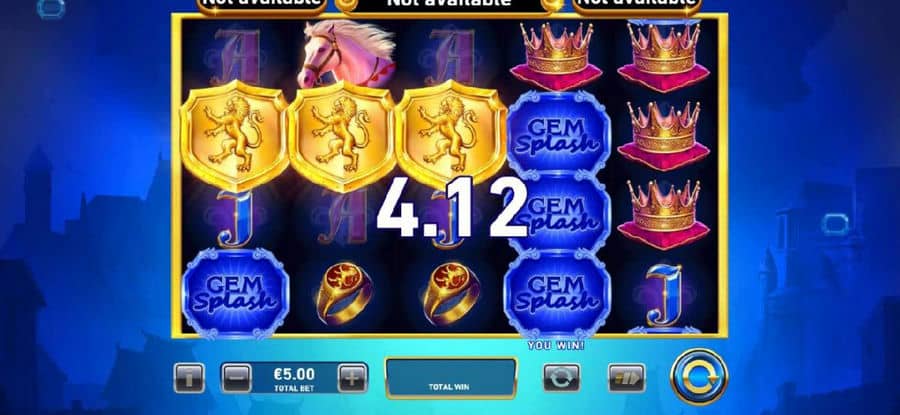
Task: Open the info paytable button
Action: [x=189, y=378]
